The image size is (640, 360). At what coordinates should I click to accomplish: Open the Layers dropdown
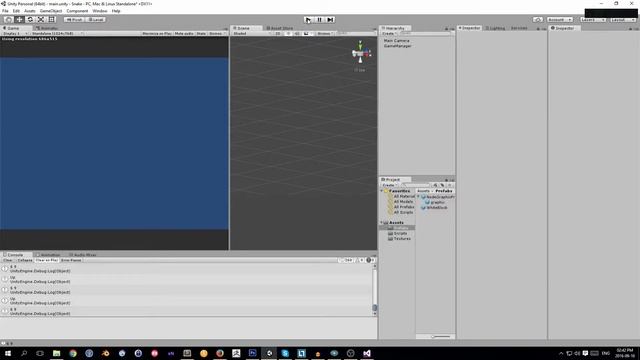(x=593, y=20)
